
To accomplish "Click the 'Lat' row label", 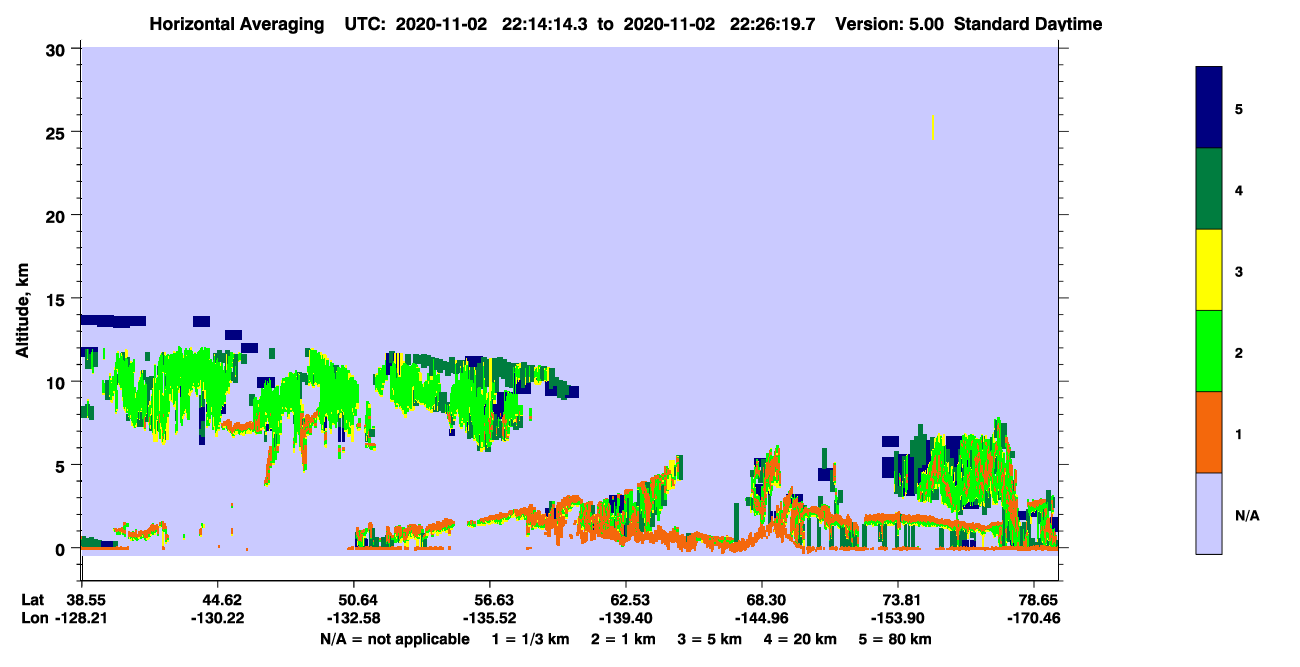I will (x=31, y=599).
